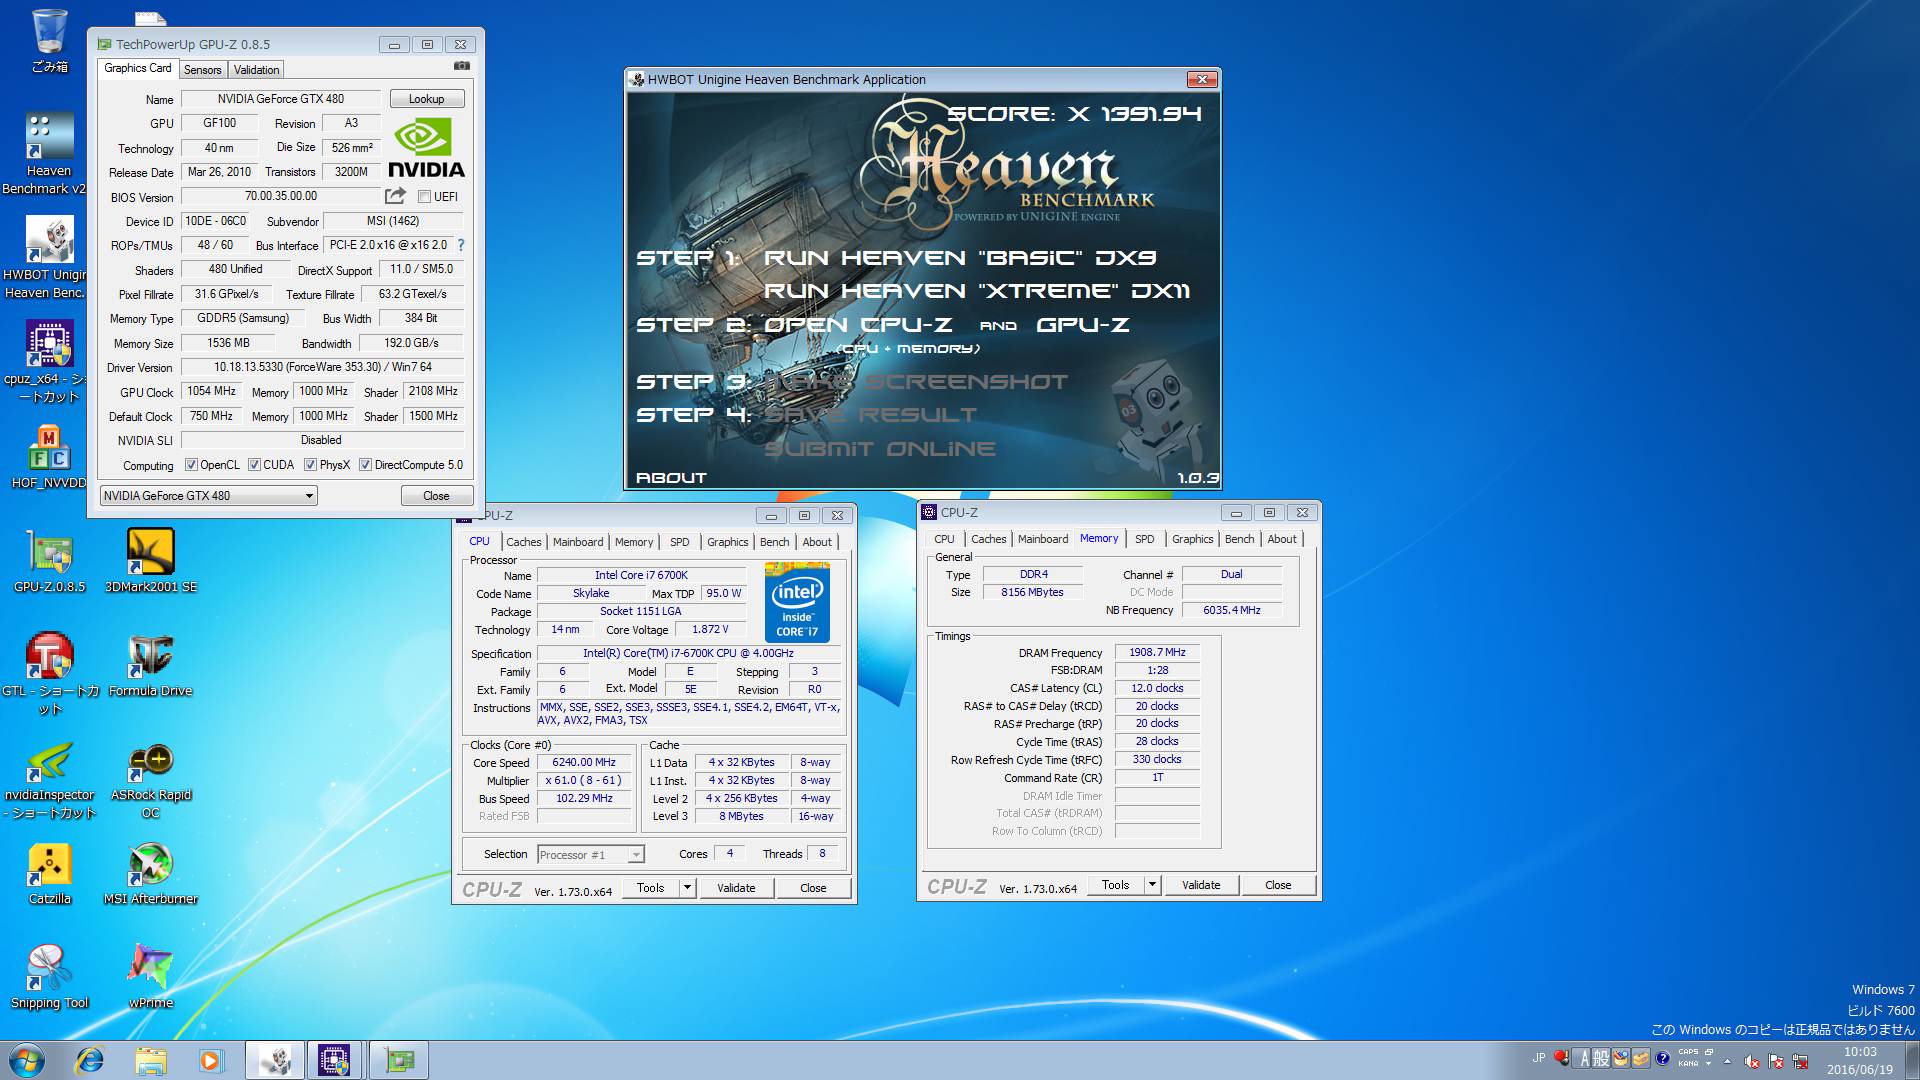Click Save Result step in HWBOT Heaven
This screenshot has height=1080, width=1920.
click(x=870, y=414)
